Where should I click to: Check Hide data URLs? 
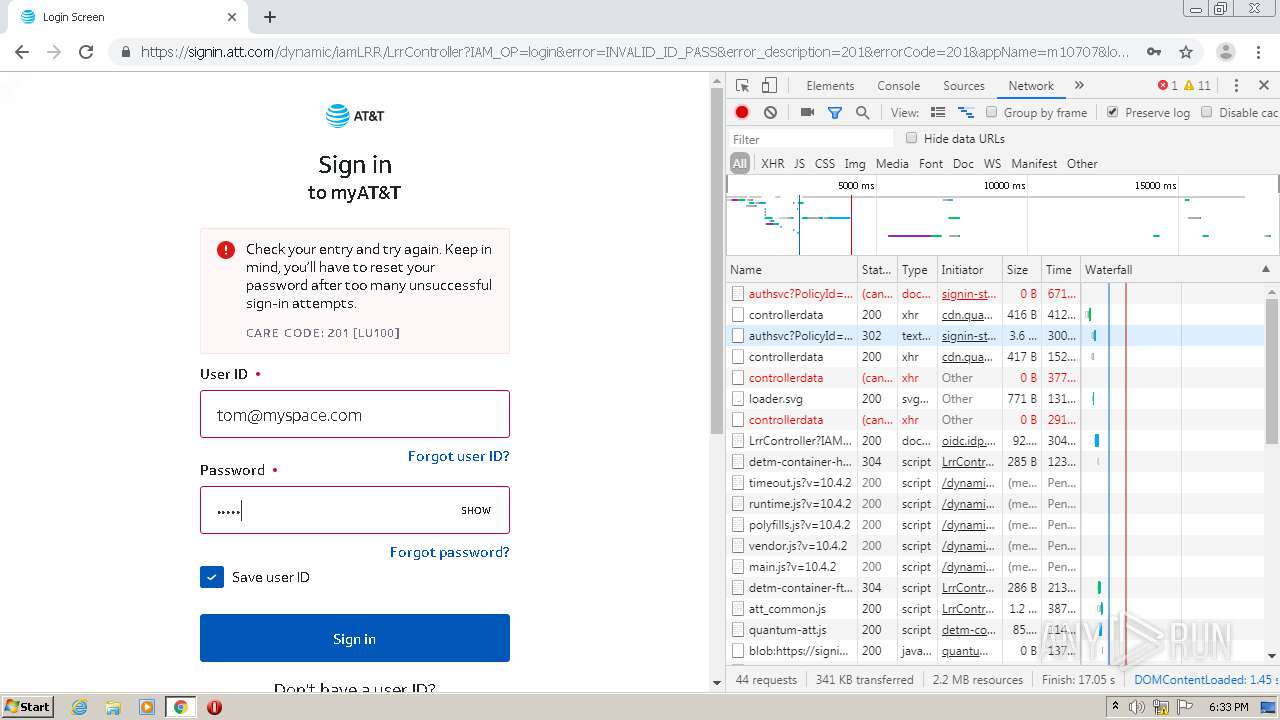tap(911, 138)
